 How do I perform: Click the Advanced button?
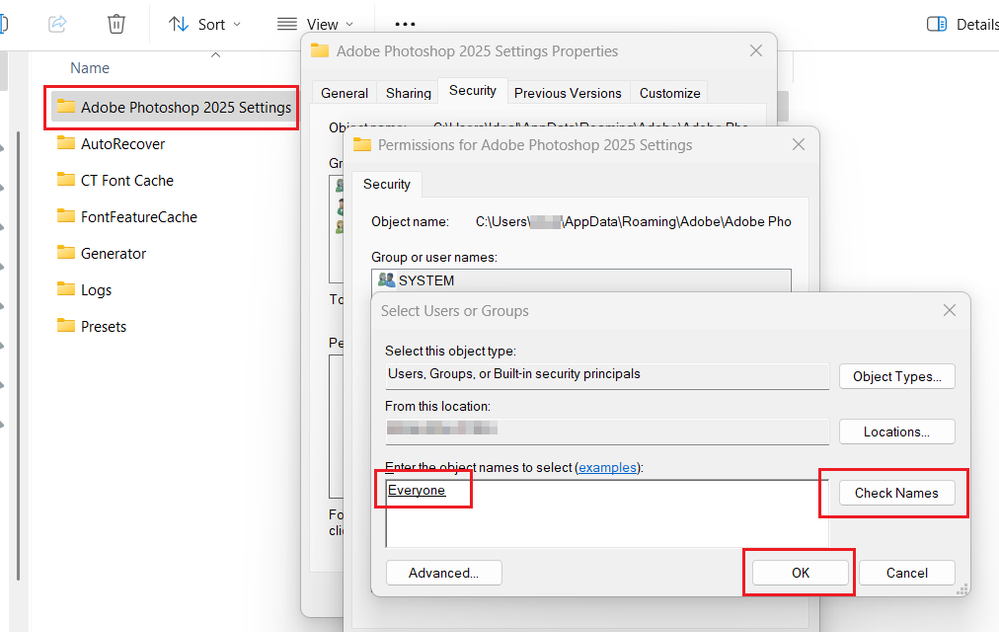pos(444,573)
